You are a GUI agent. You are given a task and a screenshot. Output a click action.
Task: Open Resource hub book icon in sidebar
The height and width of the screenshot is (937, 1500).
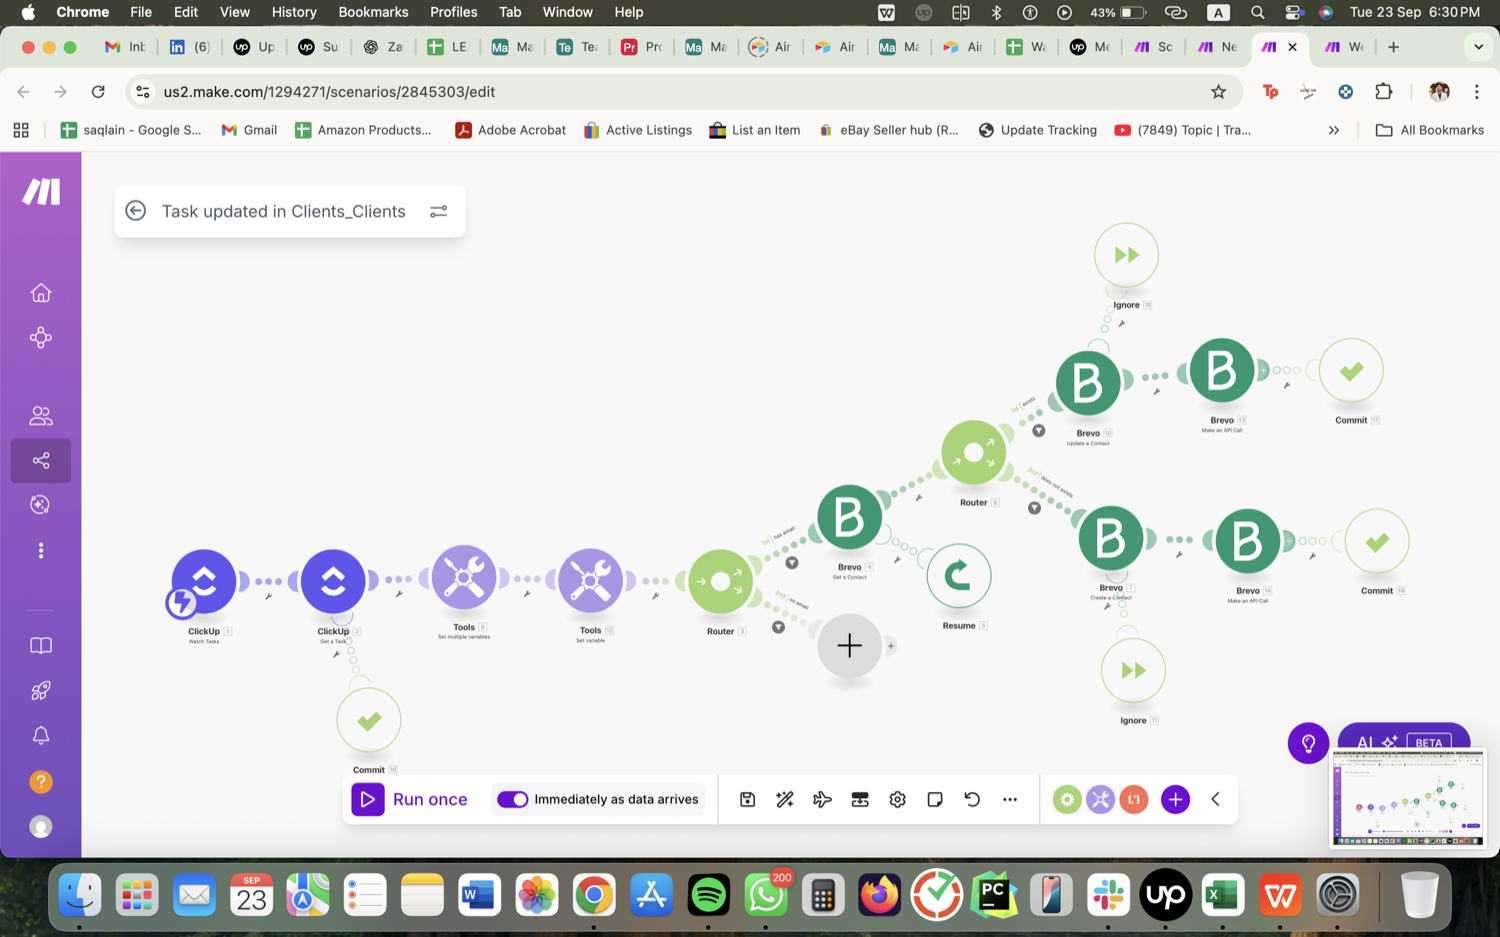click(x=41, y=645)
